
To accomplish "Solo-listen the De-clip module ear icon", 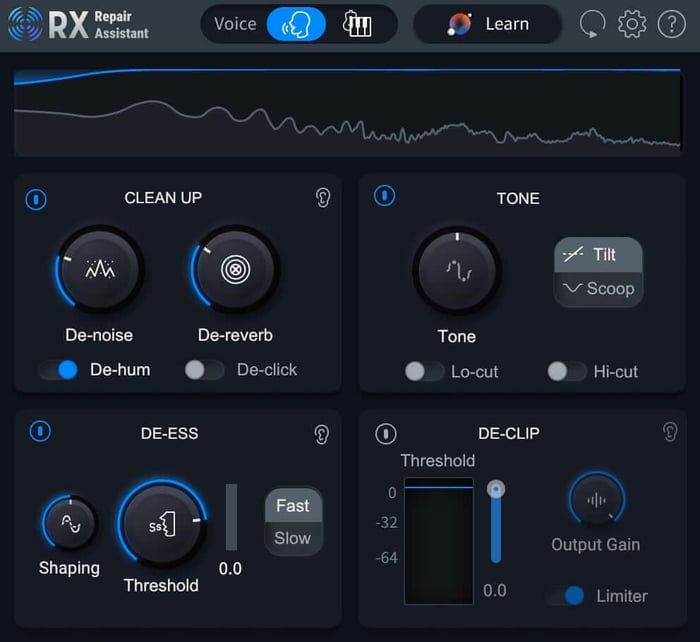I will click(670, 432).
